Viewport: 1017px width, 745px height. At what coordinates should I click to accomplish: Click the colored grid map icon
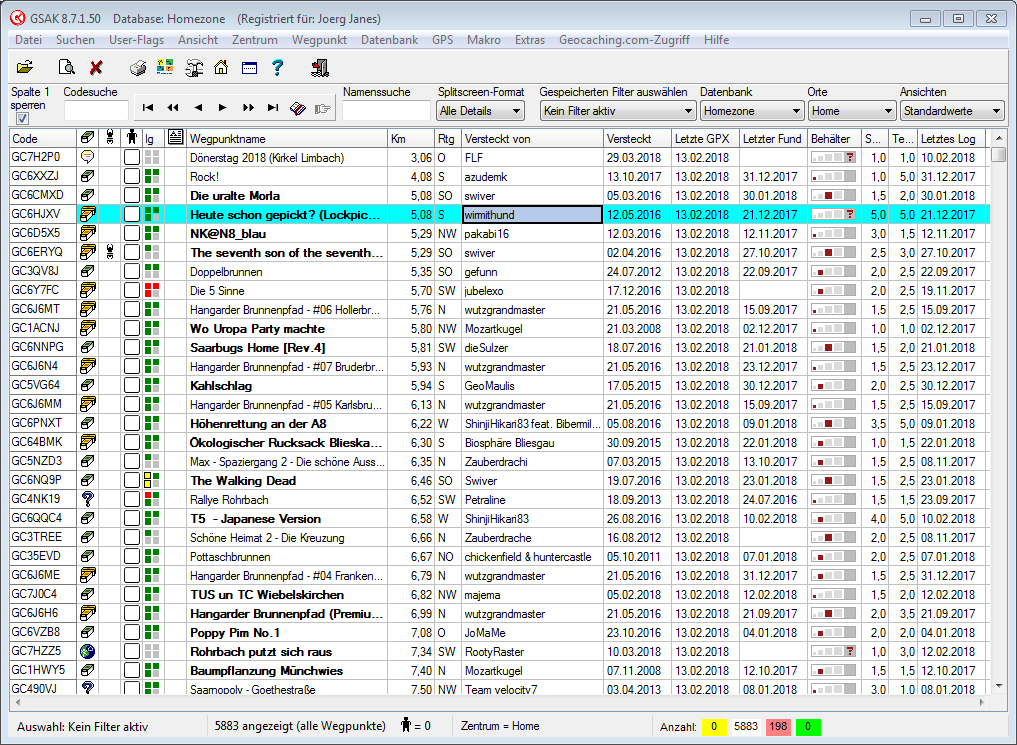click(165, 67)
